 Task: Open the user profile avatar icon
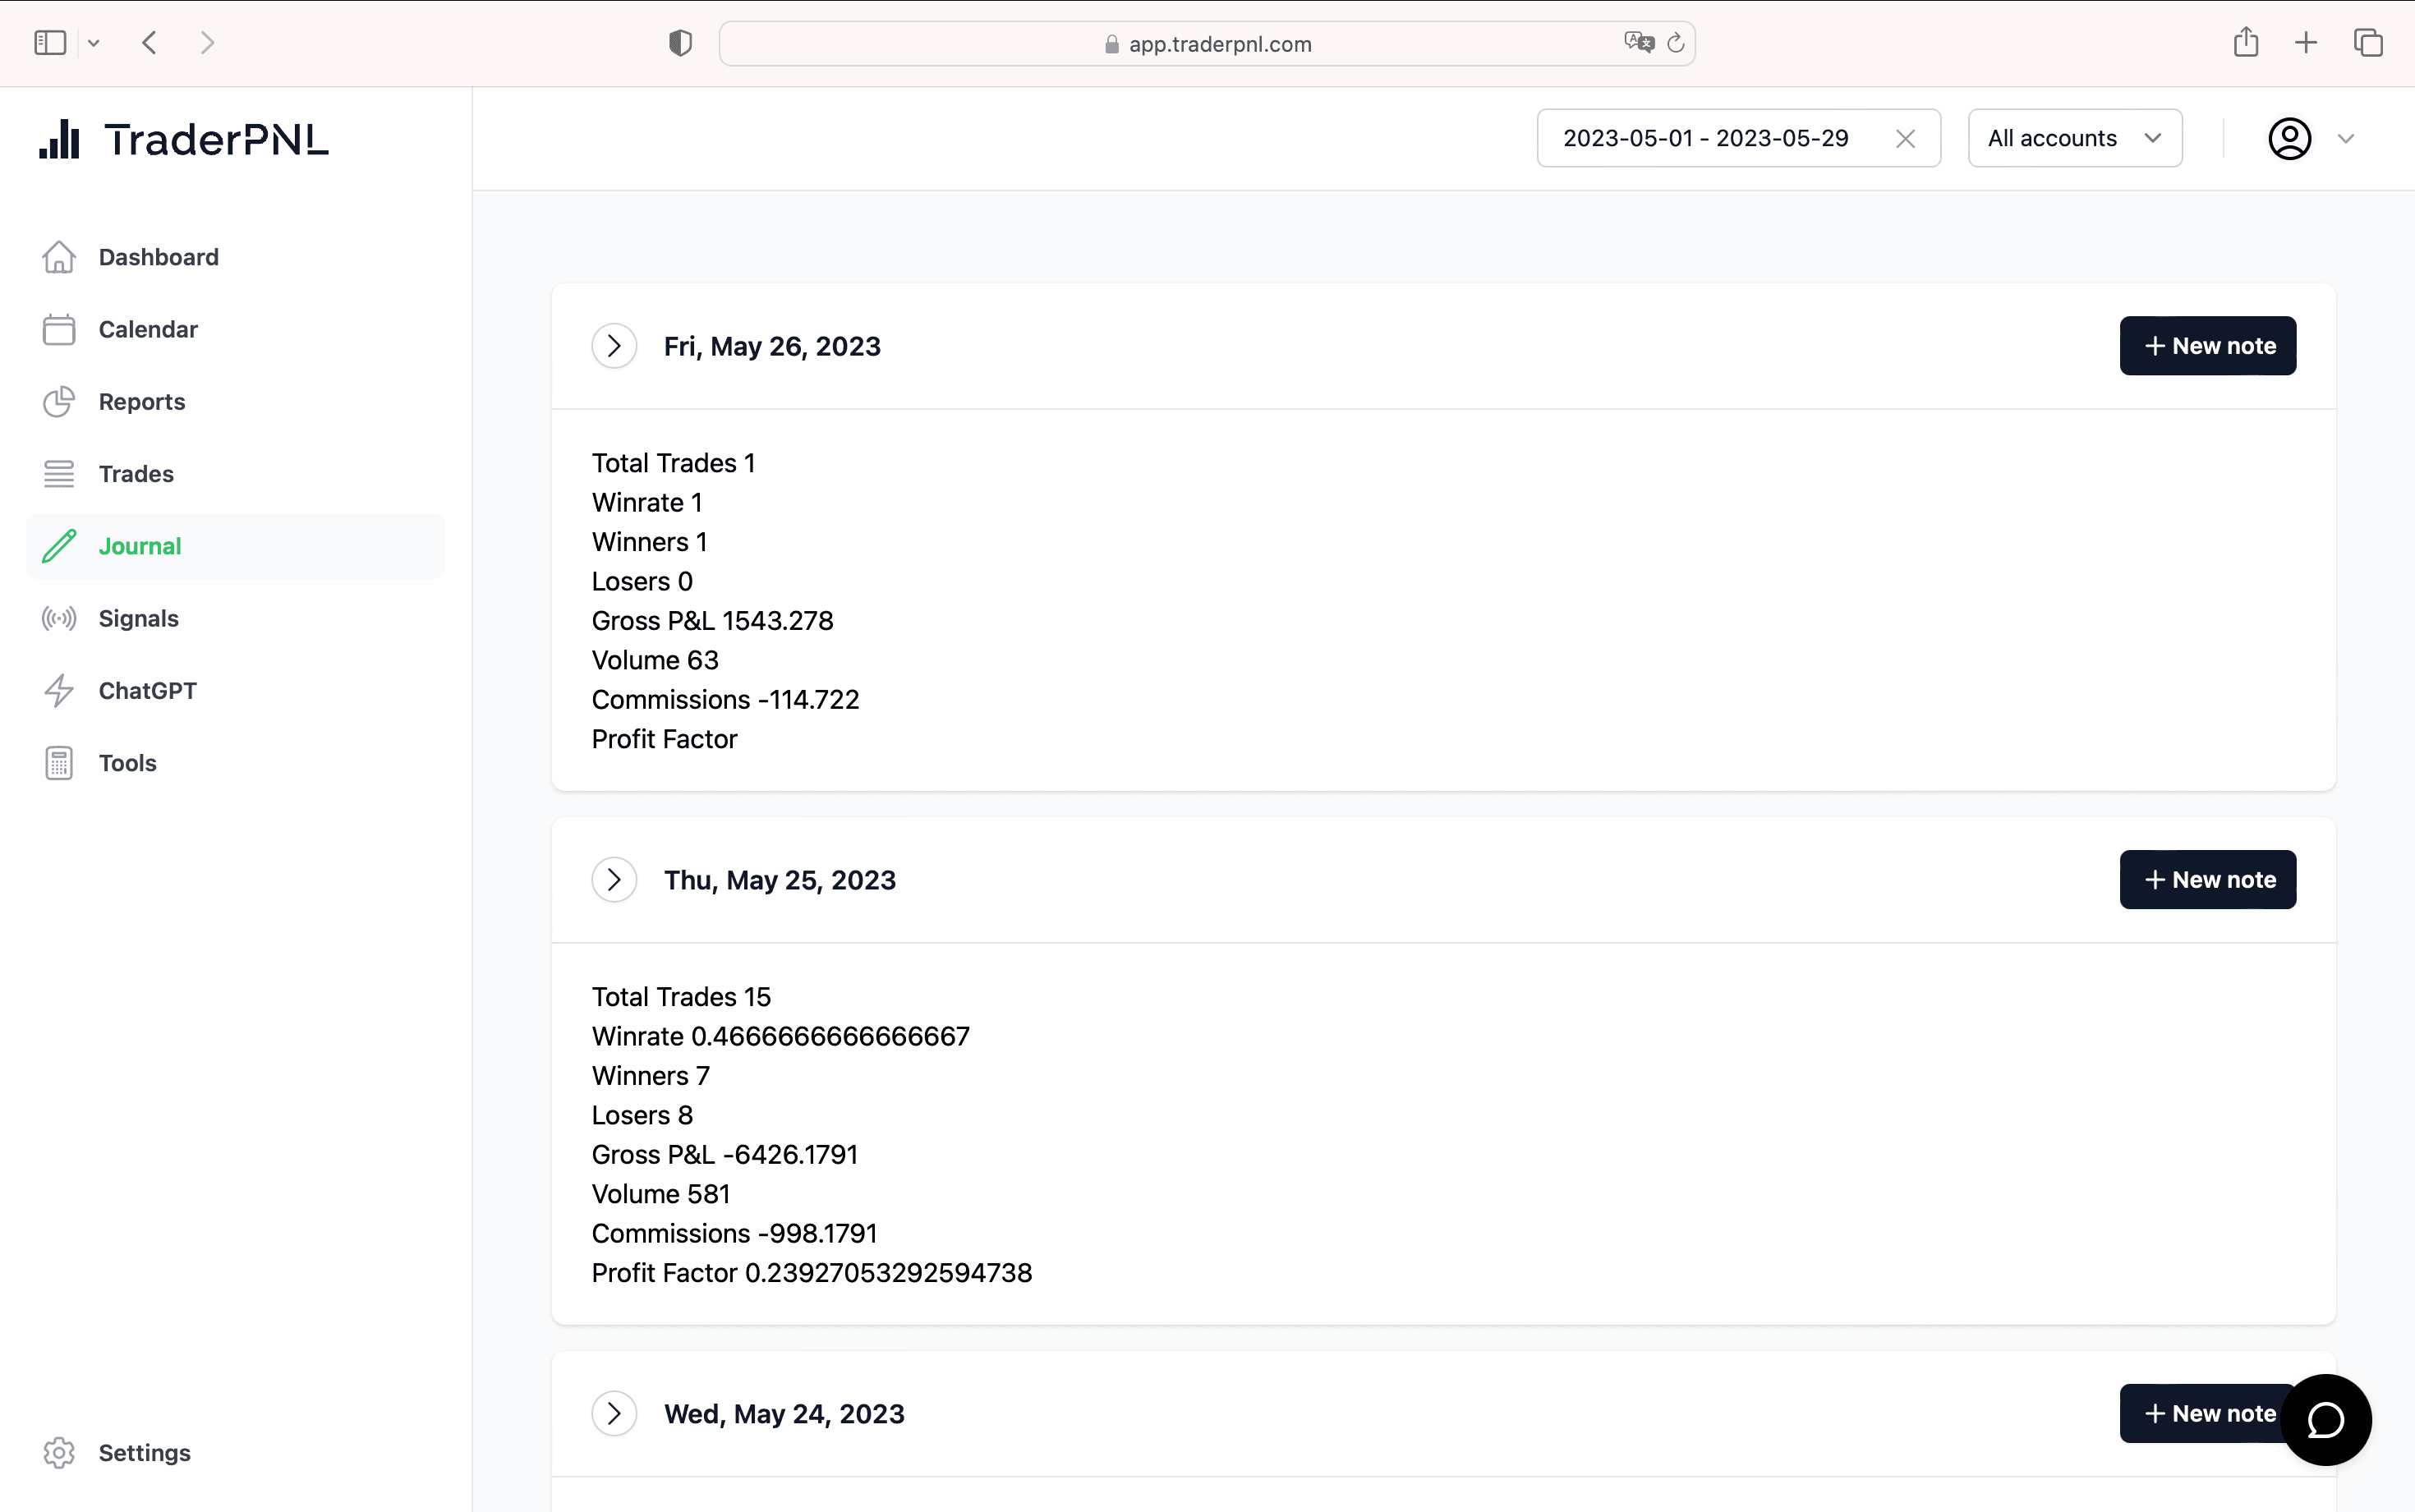pos(2289,138)
